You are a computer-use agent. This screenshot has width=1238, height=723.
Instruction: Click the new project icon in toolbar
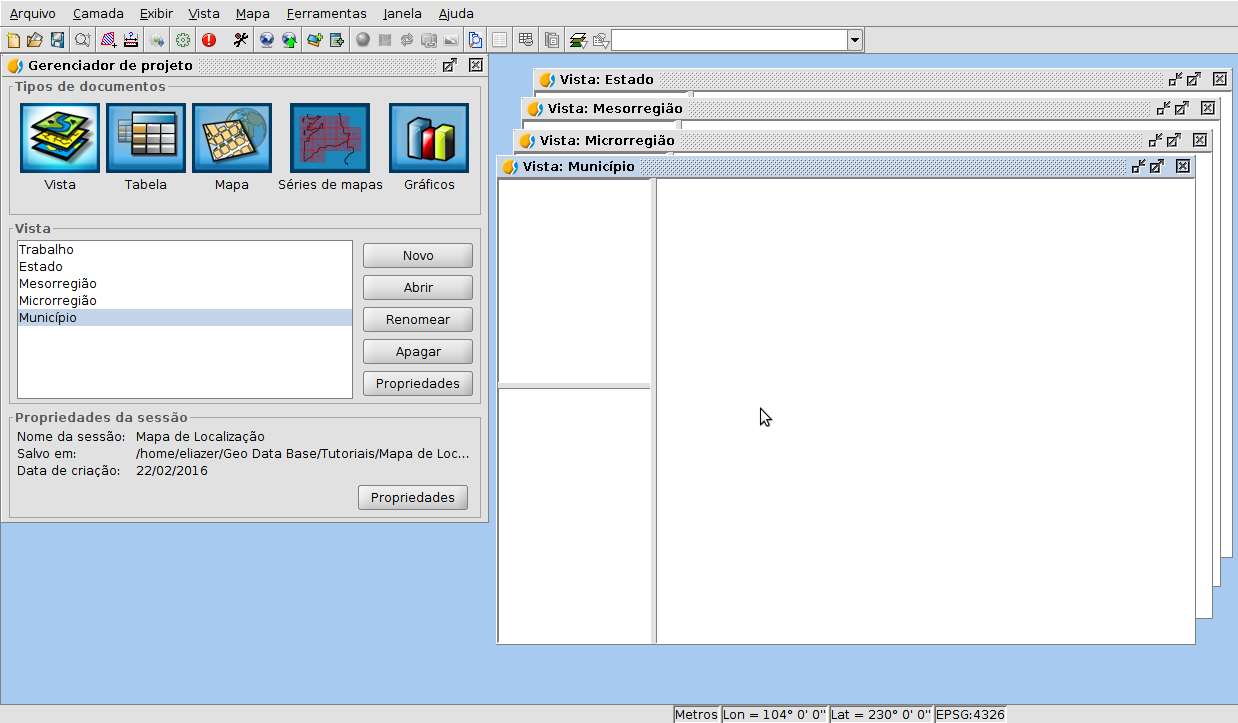[13, 40]
